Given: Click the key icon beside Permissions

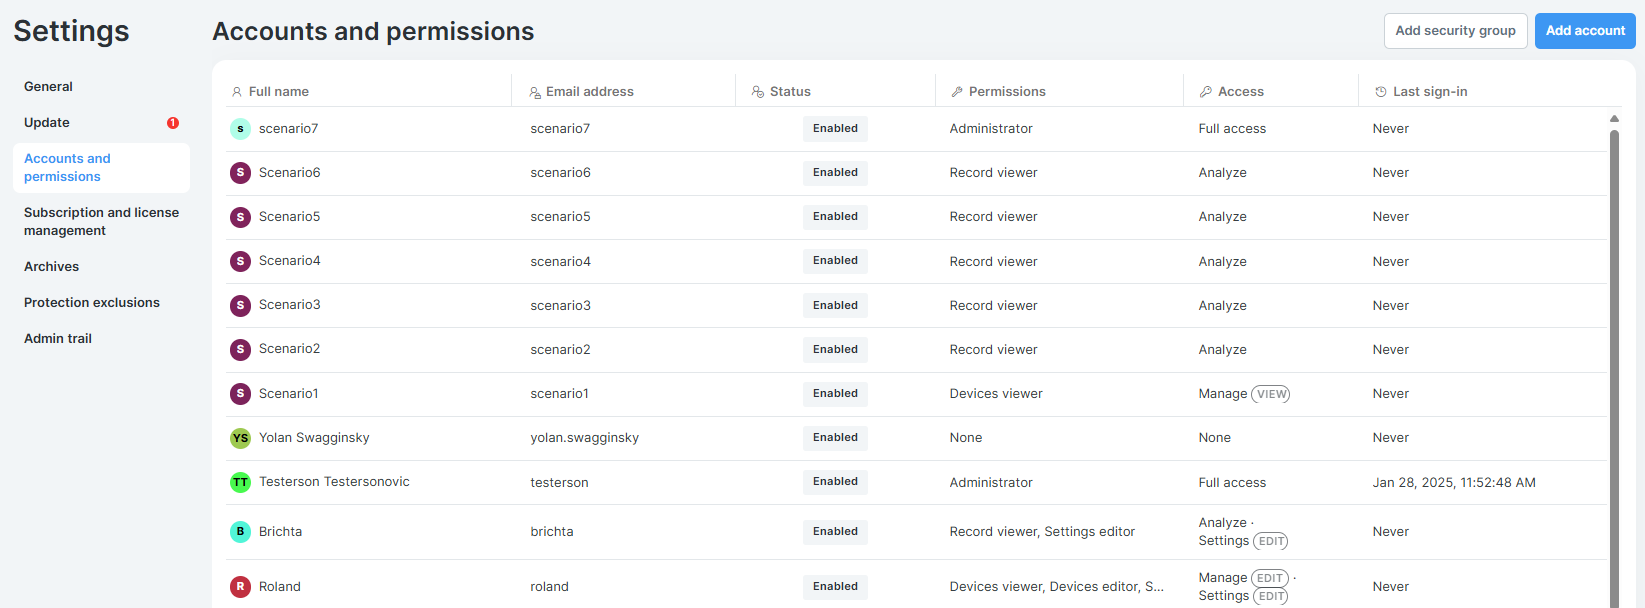Looking at the screenshot, I should pyautogui.click(x=957, y=92).
